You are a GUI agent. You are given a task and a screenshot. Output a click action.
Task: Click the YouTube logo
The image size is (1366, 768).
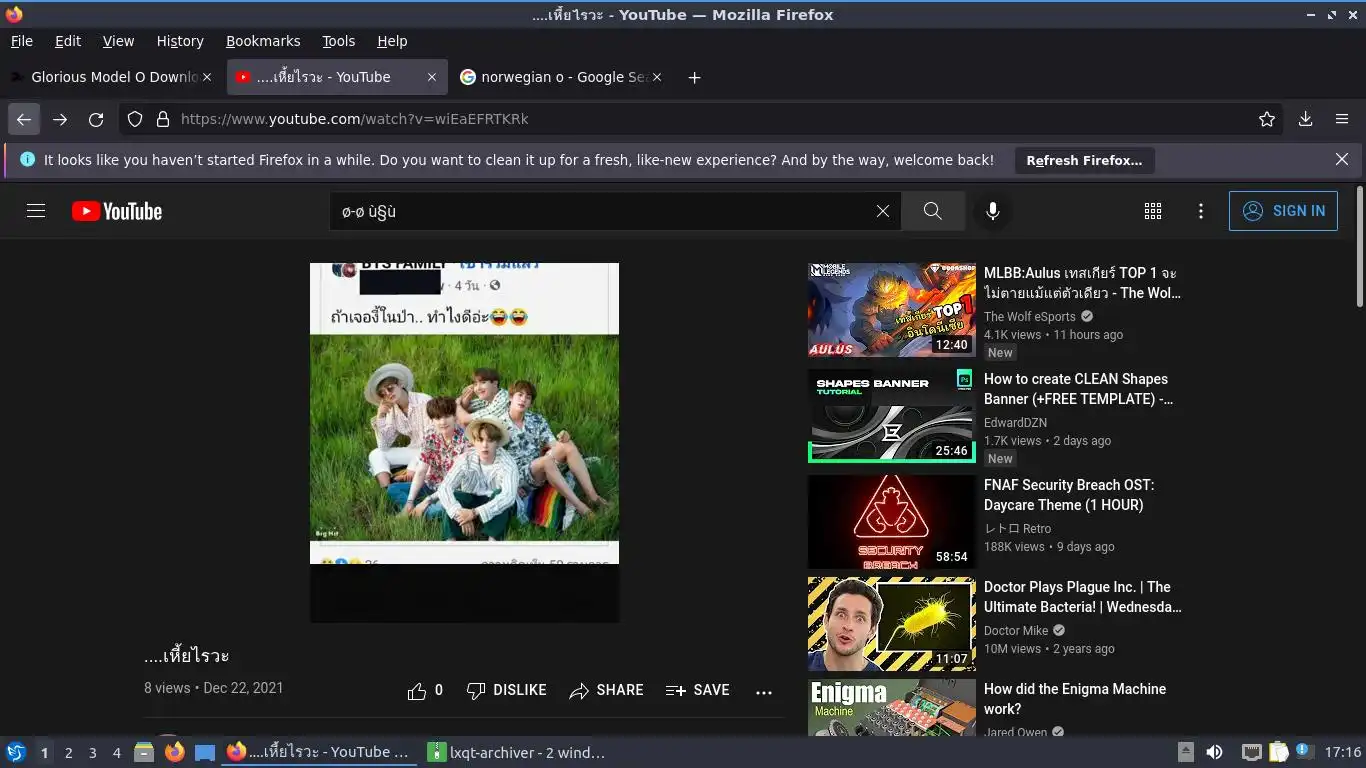coord(117,211)
